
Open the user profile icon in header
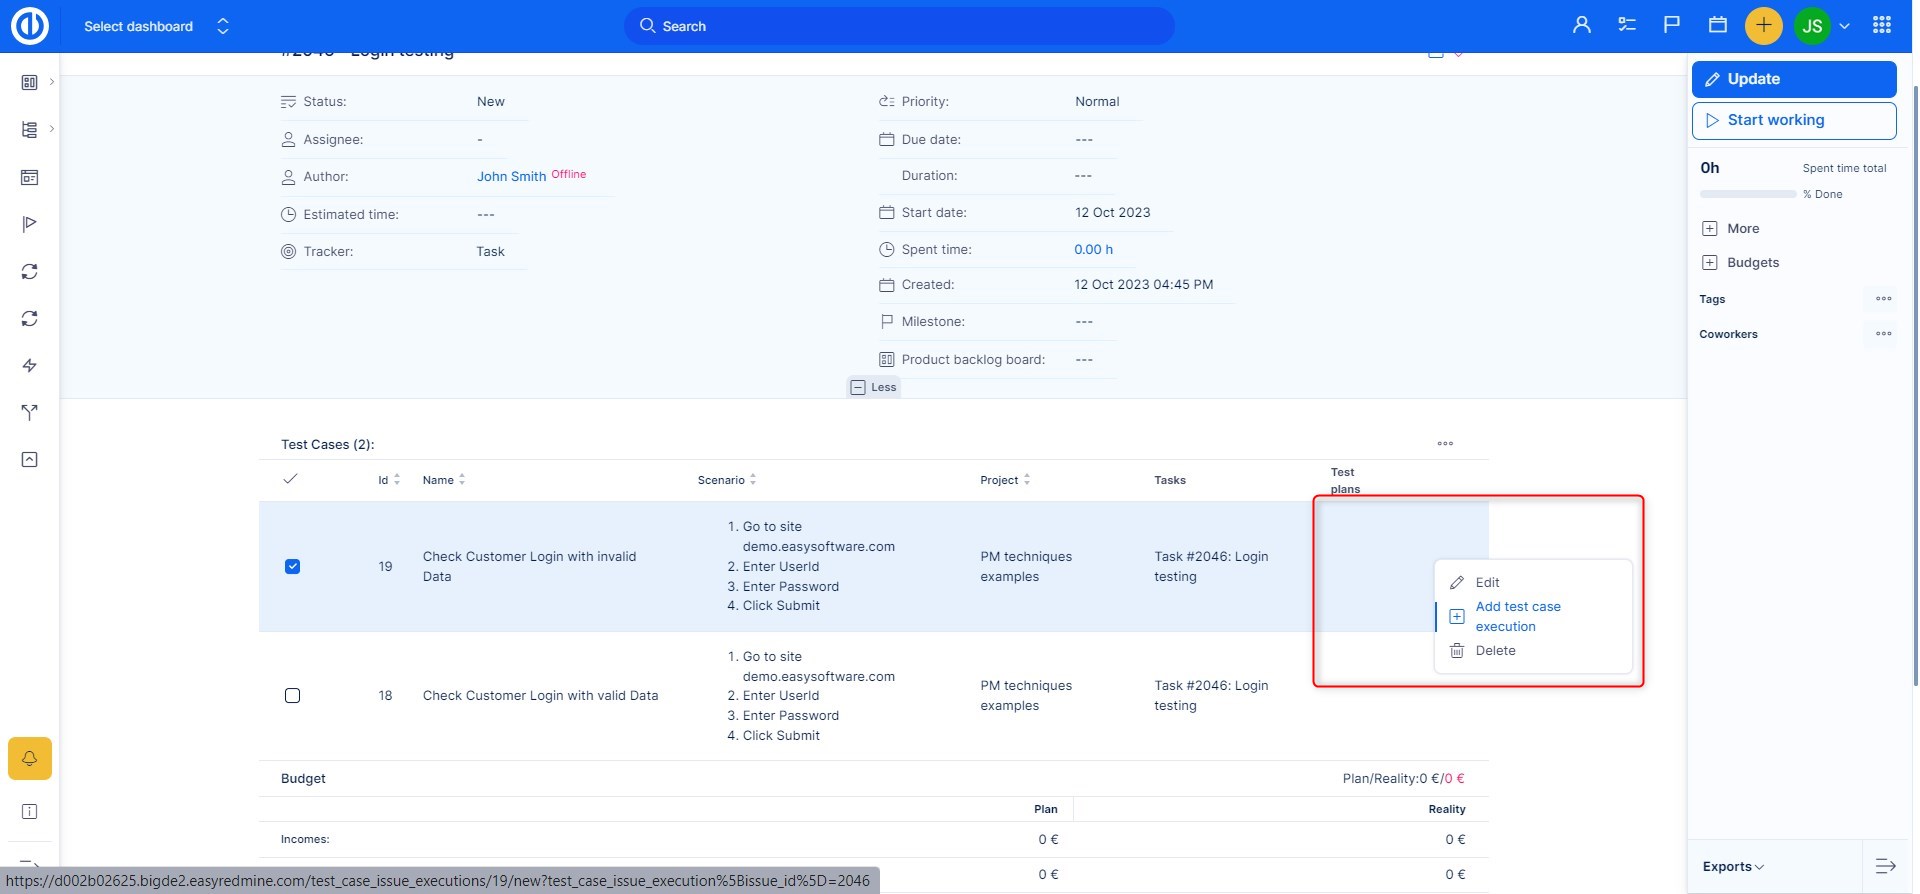coord(1581,25)
